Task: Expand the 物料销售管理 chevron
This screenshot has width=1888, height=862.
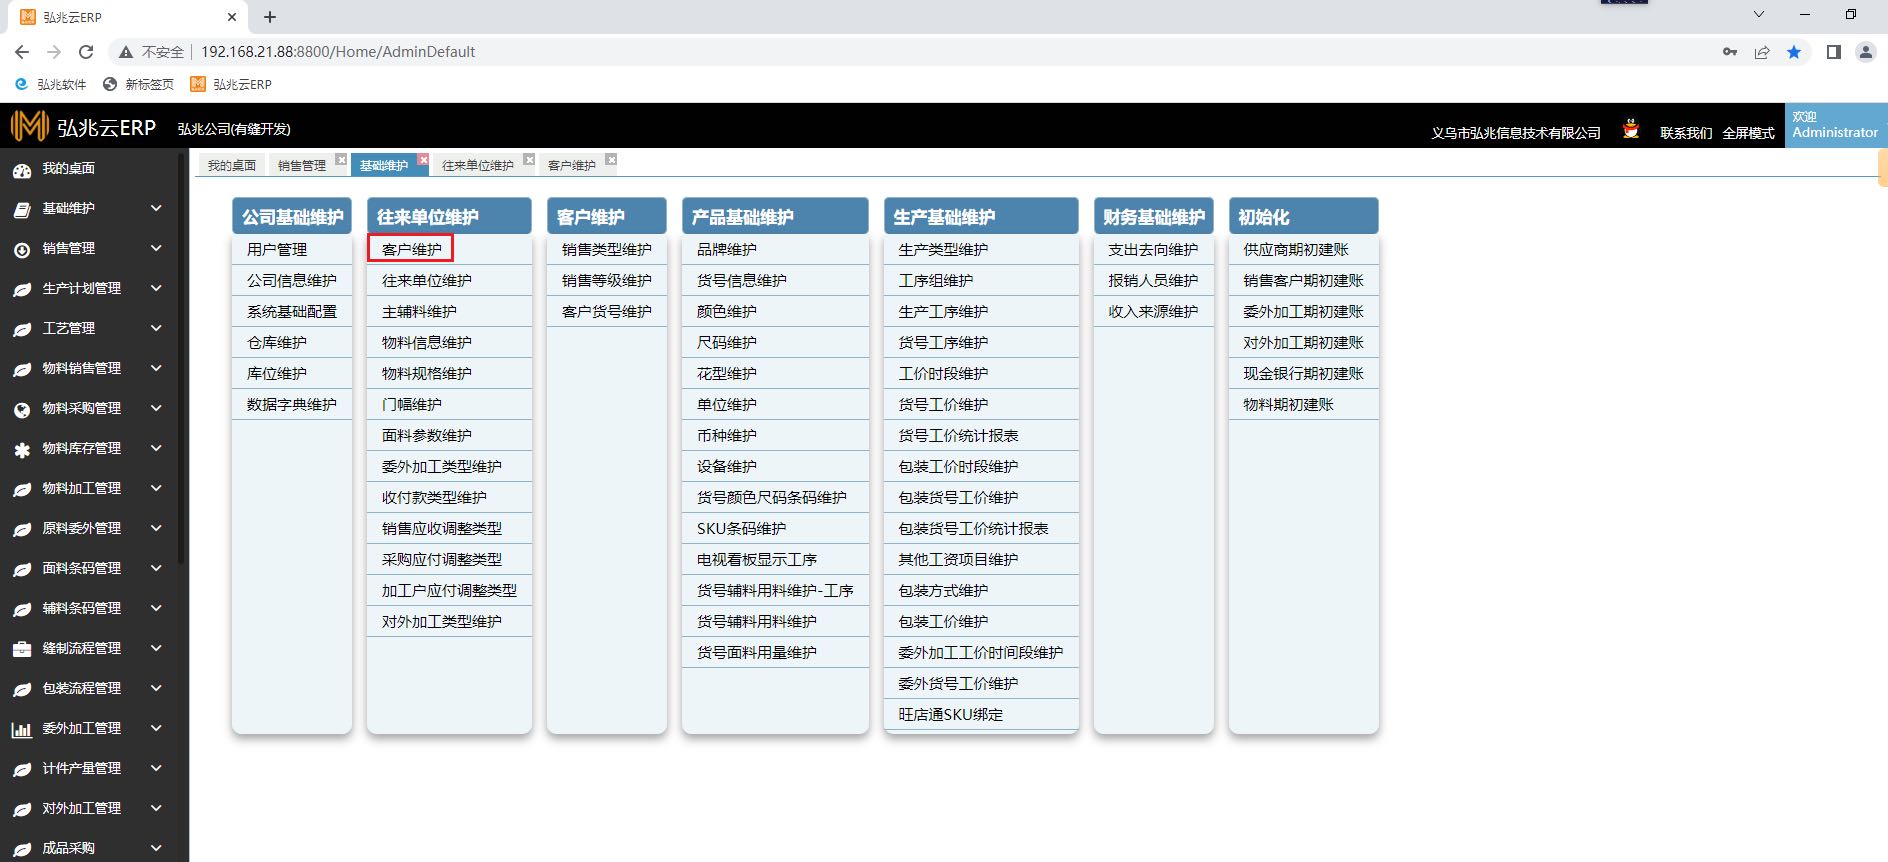Action: [x=156, y=368]
